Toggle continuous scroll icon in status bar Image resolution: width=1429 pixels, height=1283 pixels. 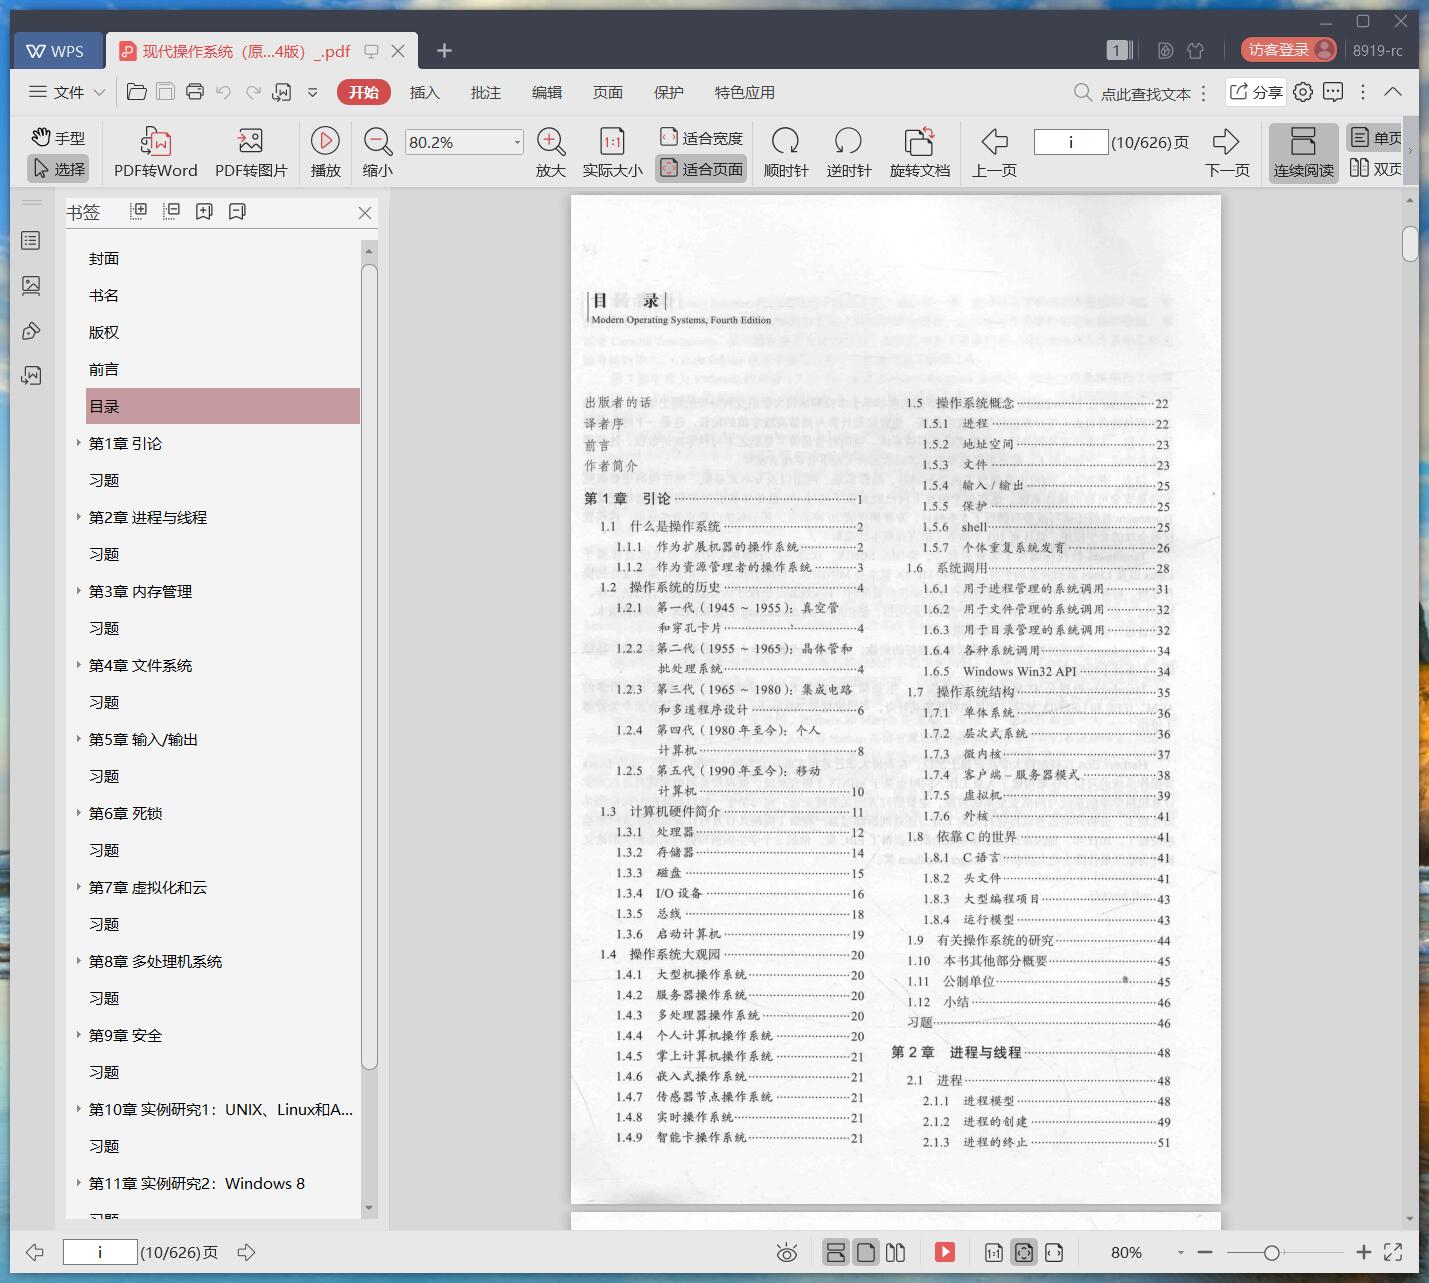836,1252
